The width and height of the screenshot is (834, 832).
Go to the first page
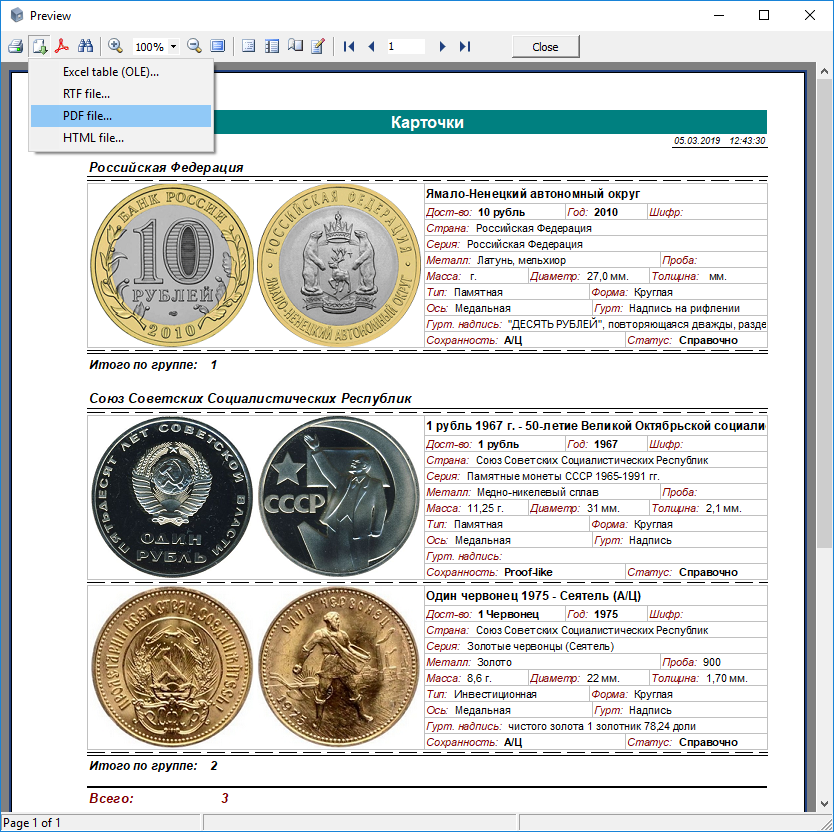[349, 46]
